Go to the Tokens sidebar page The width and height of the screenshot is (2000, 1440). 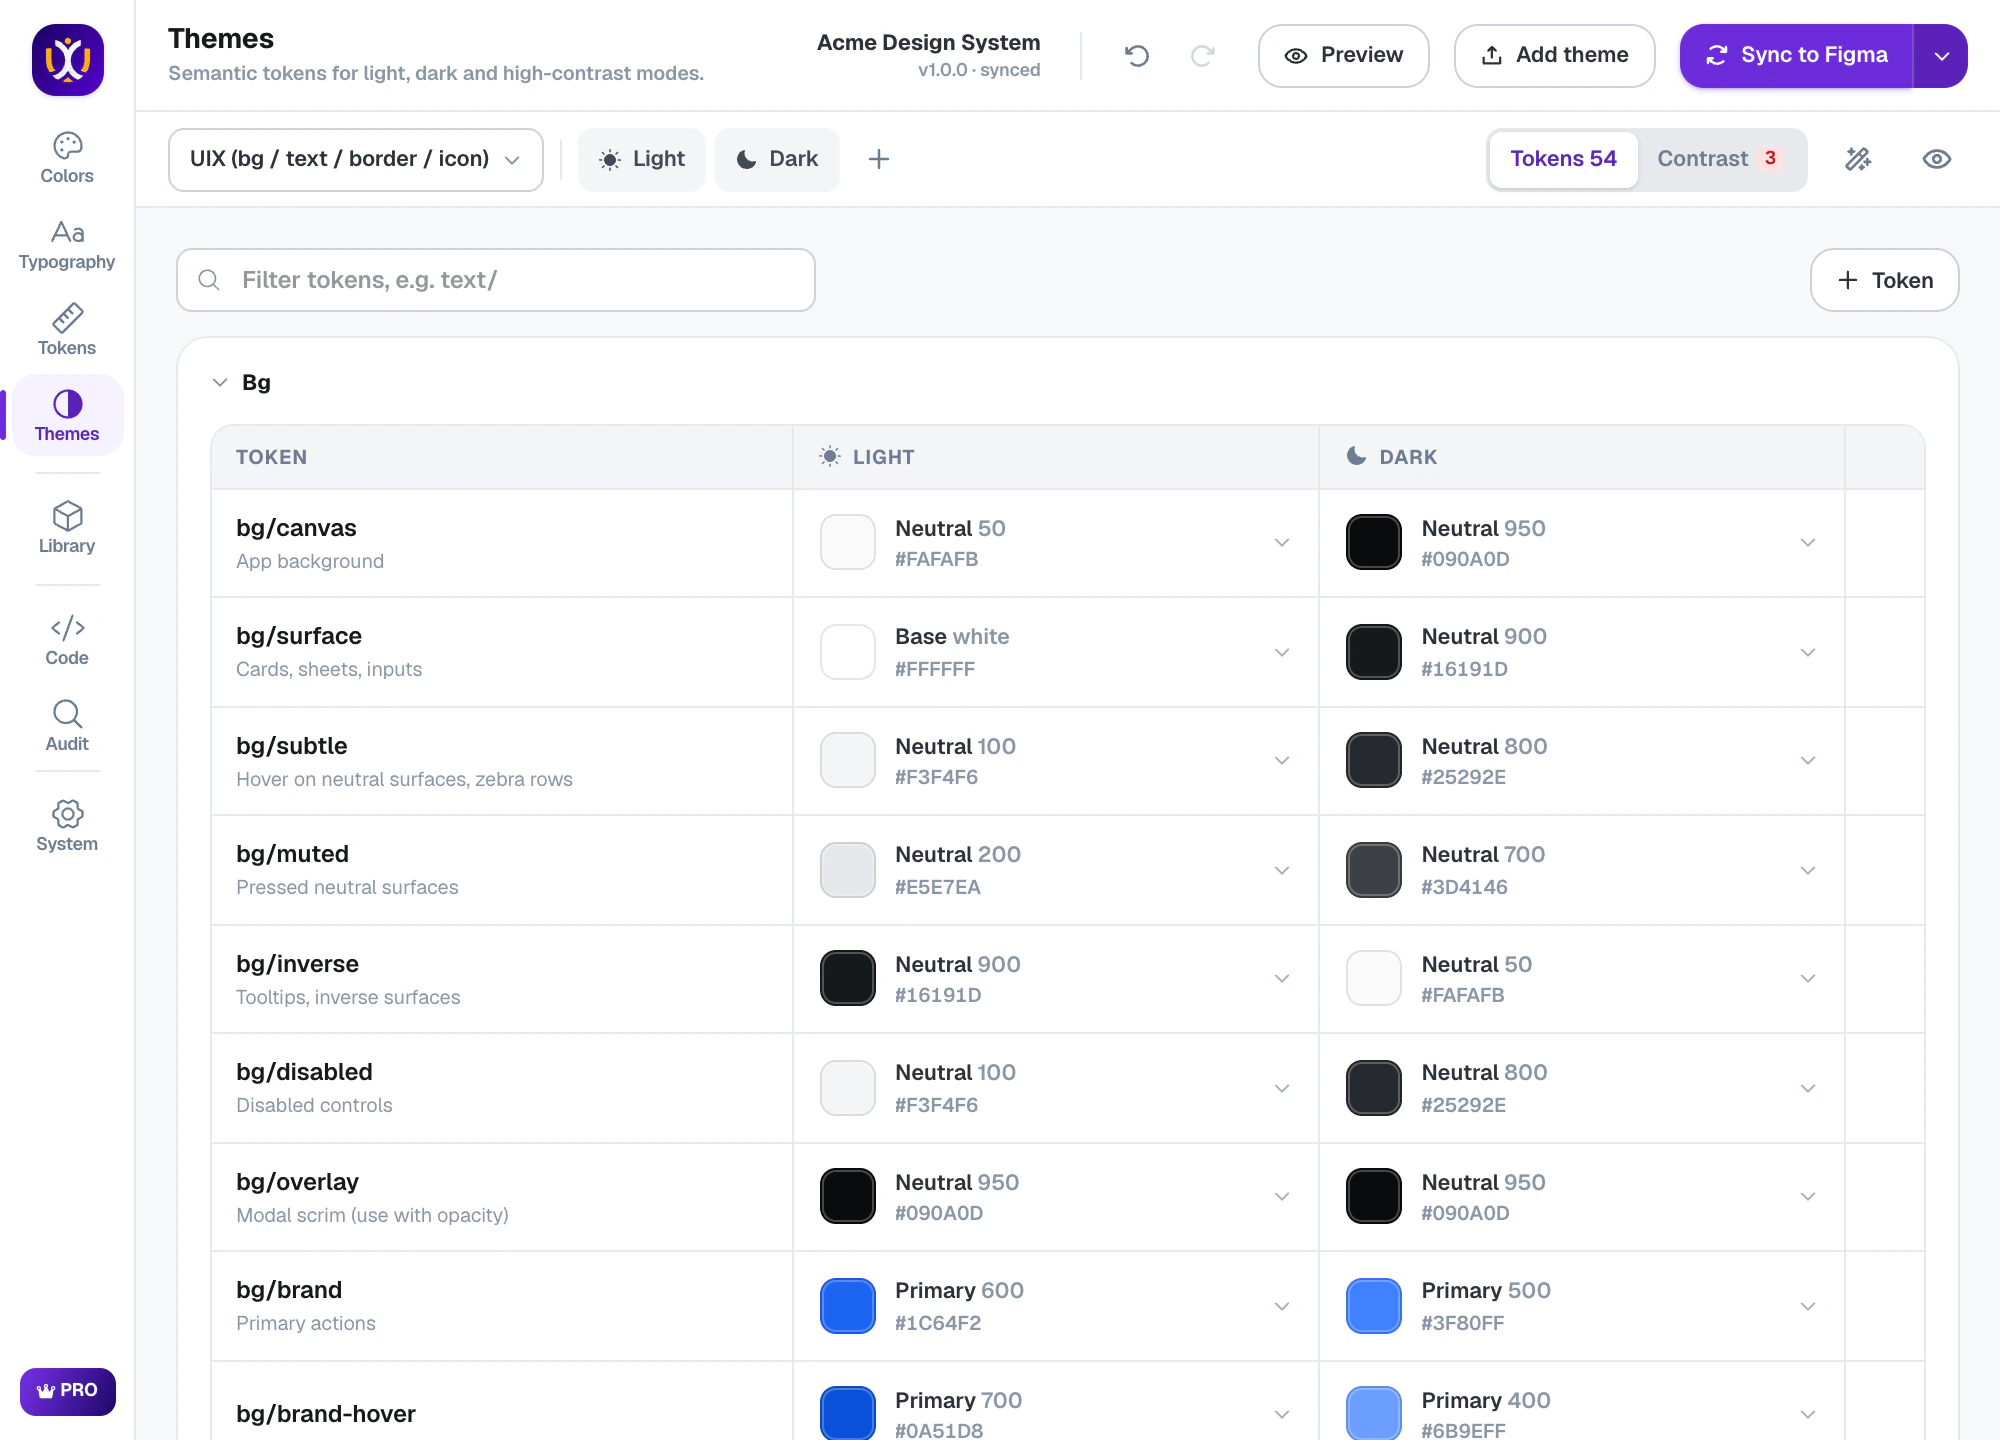[67, 331]
